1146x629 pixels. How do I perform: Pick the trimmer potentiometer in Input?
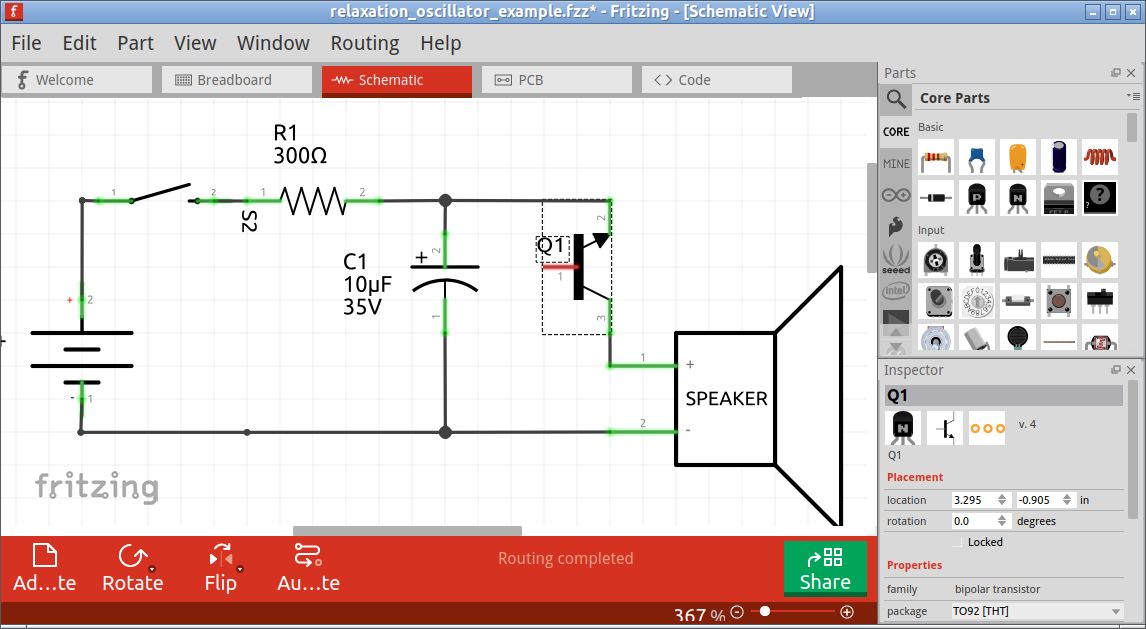point(936,260)
